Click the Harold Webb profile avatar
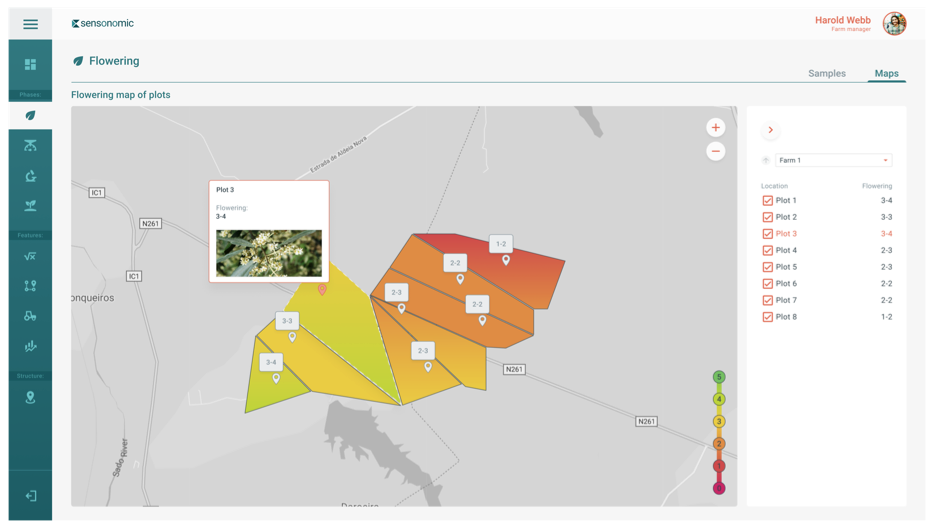The height and width of the screenshot is (527, 931). click(894, 23)
